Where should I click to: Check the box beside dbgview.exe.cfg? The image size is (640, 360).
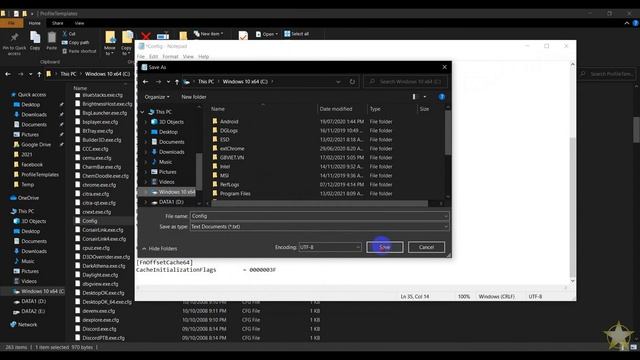coord(78,284)
